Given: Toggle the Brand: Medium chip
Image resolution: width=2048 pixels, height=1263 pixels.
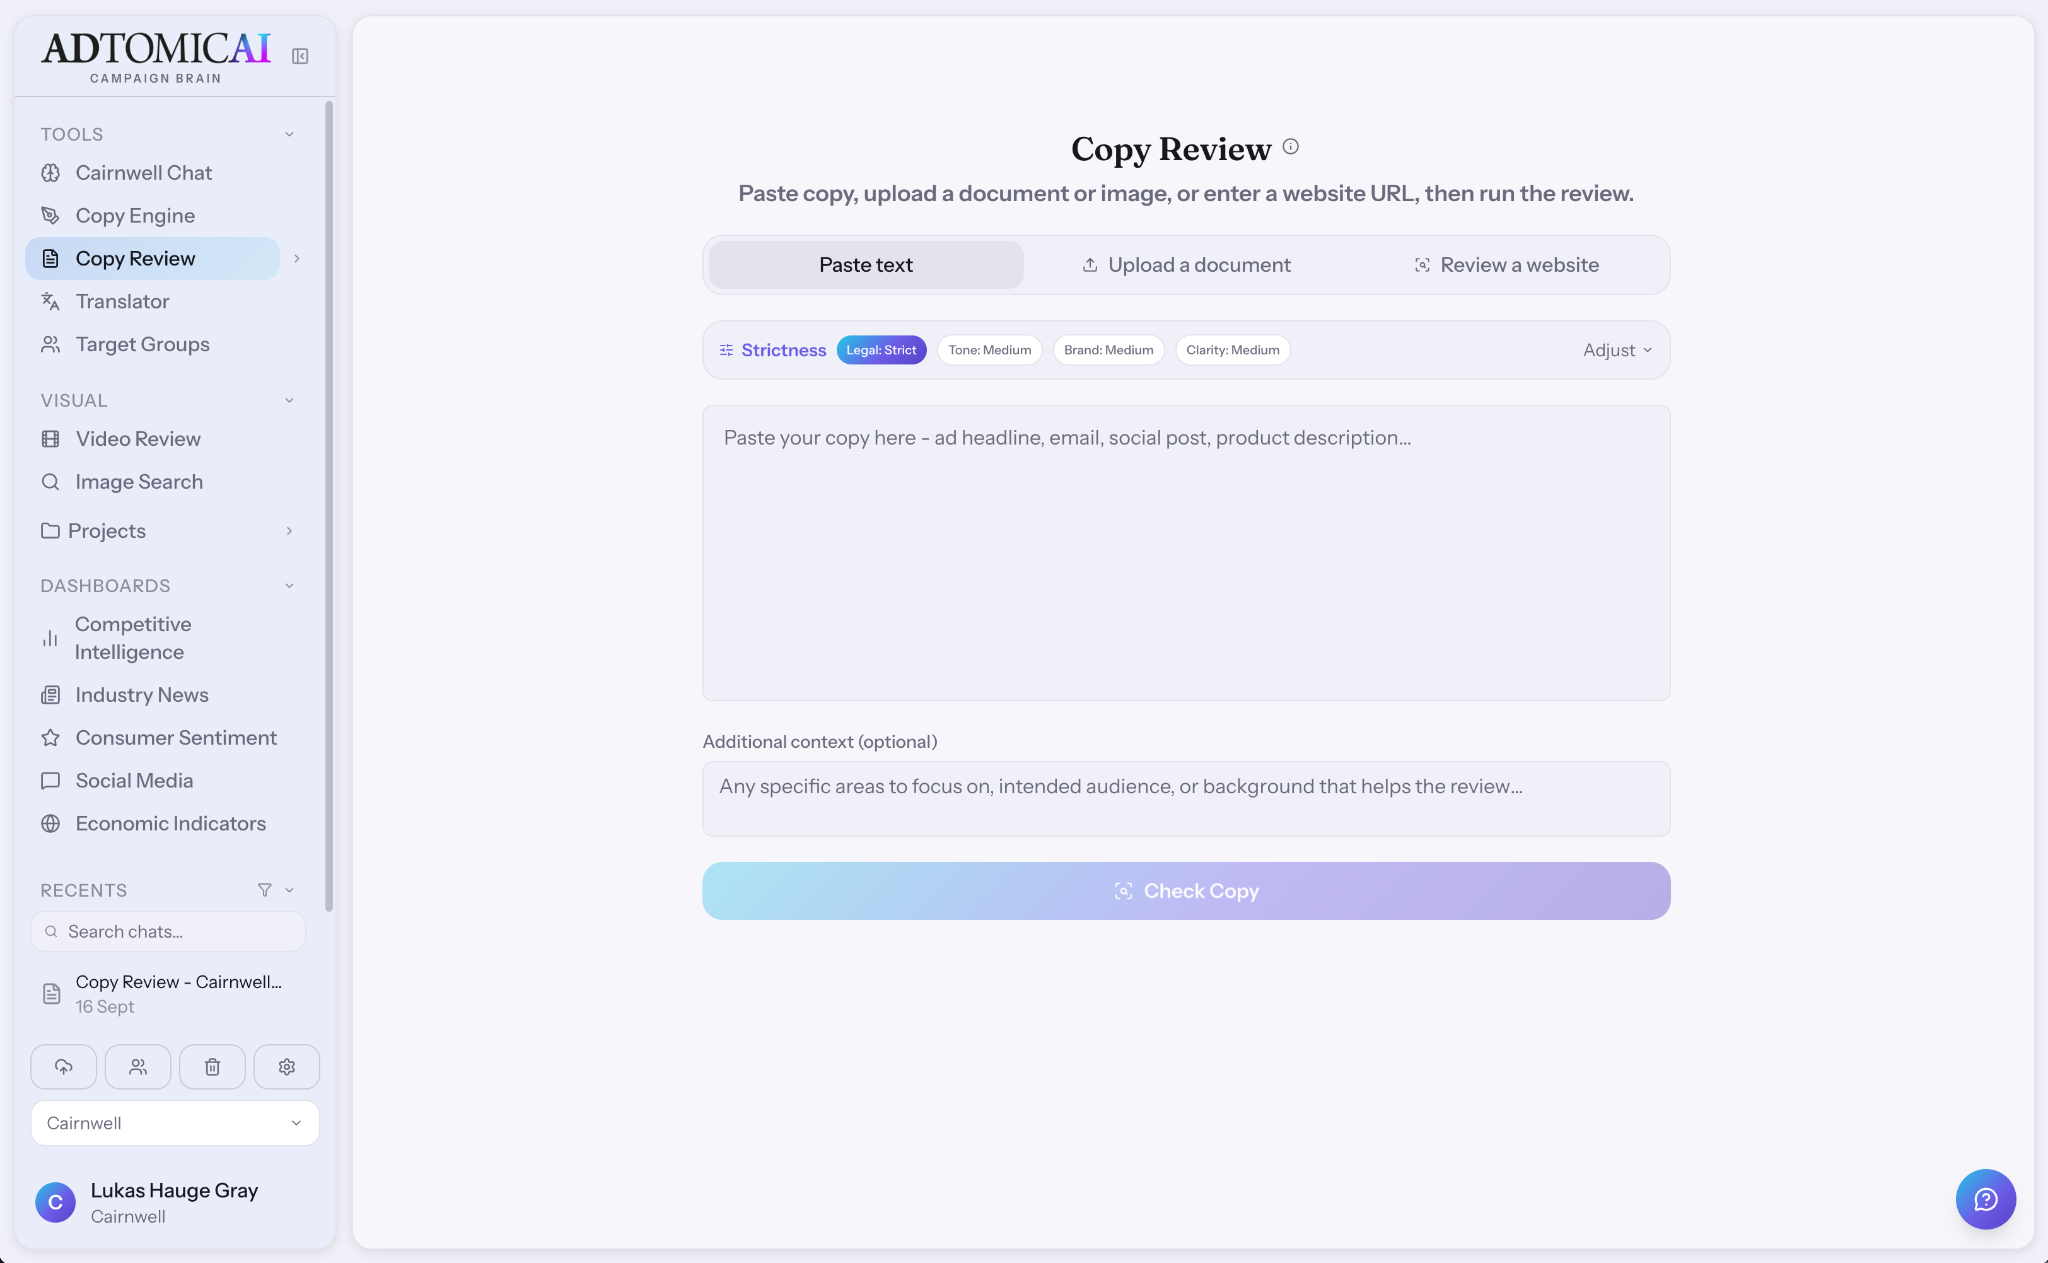Looking at the screenshot, I should (x=1109, y=350).
